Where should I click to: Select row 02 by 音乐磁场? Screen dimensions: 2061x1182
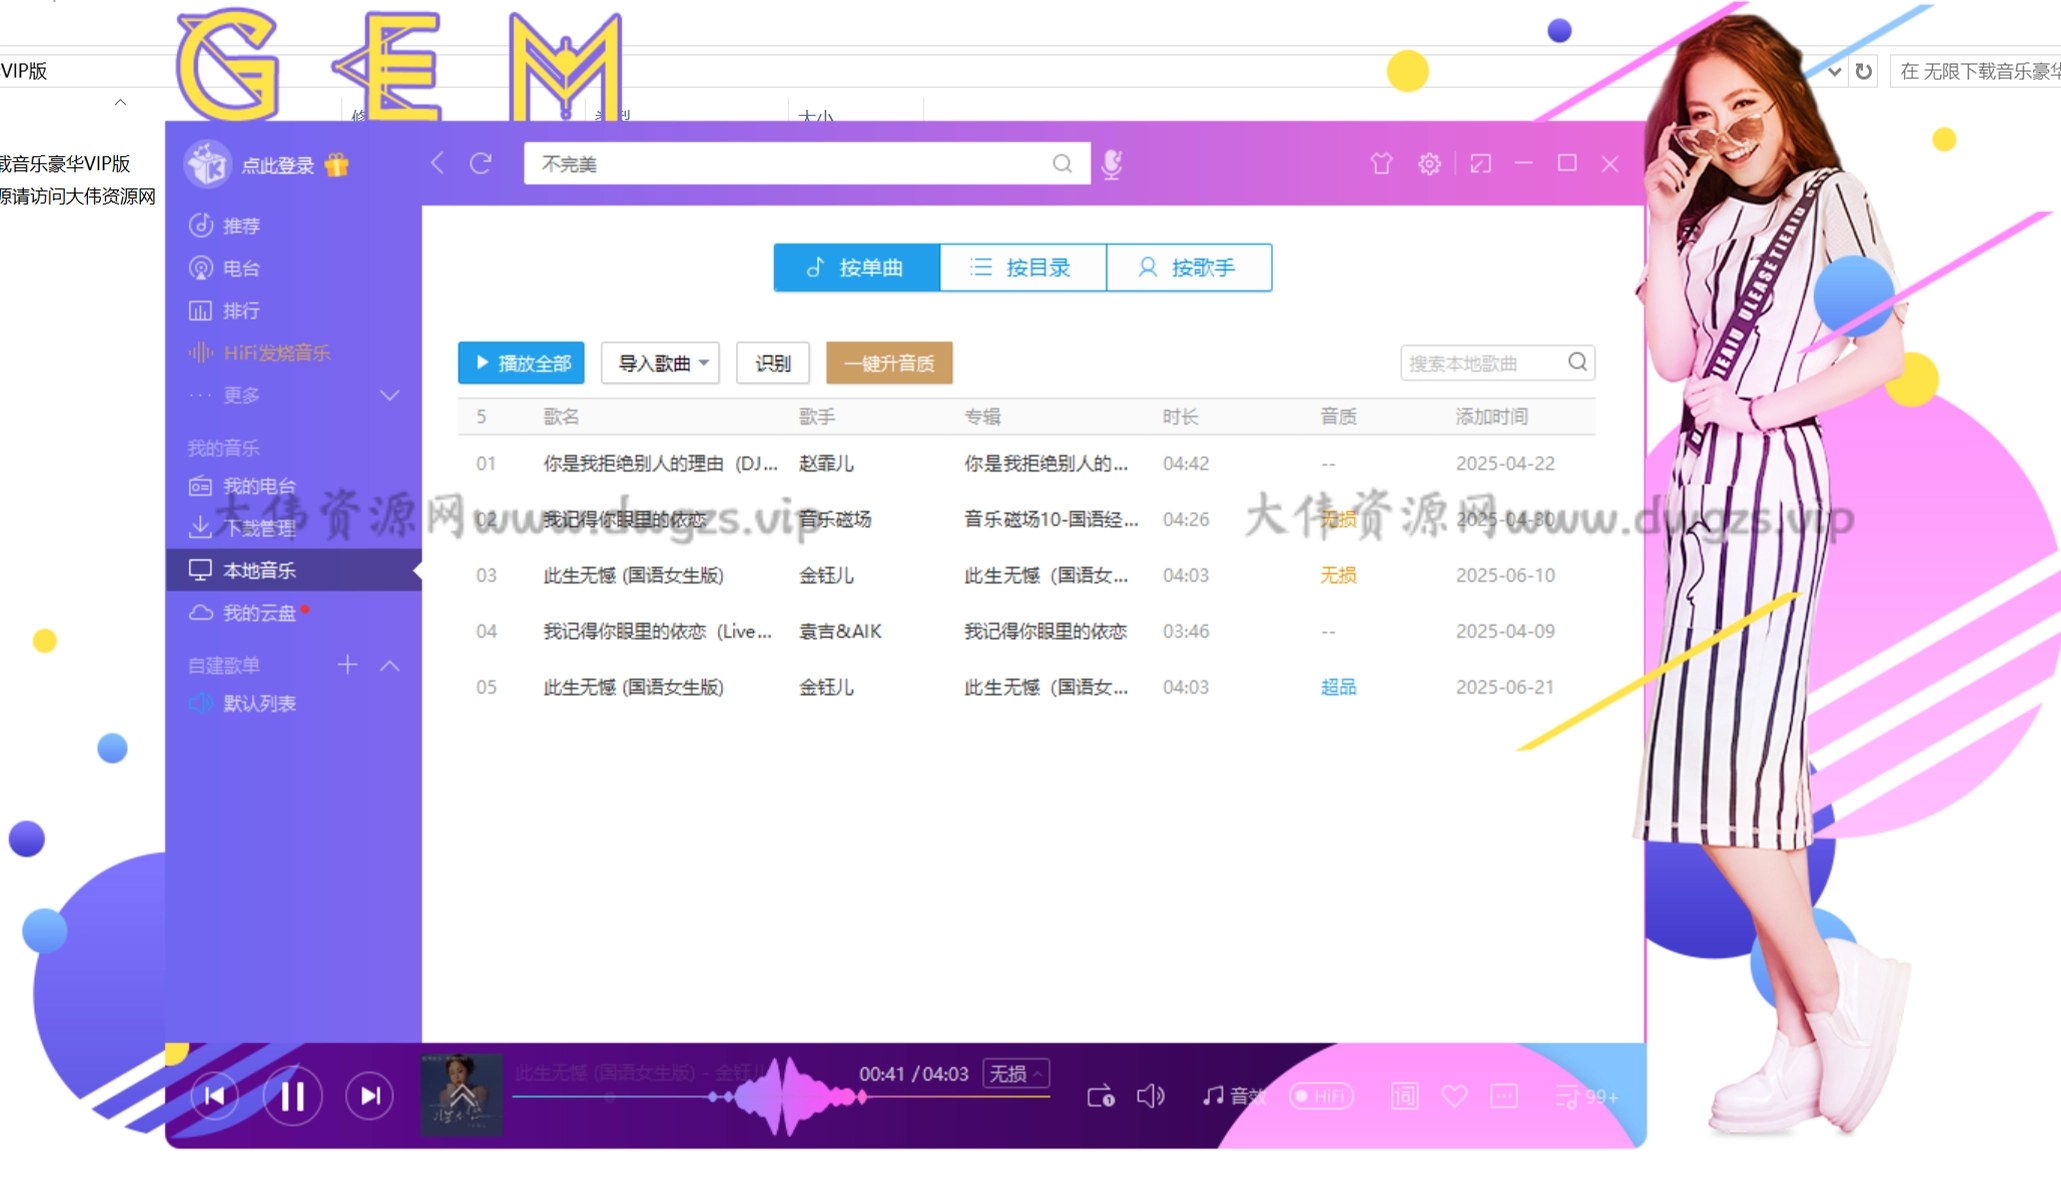1026,519
